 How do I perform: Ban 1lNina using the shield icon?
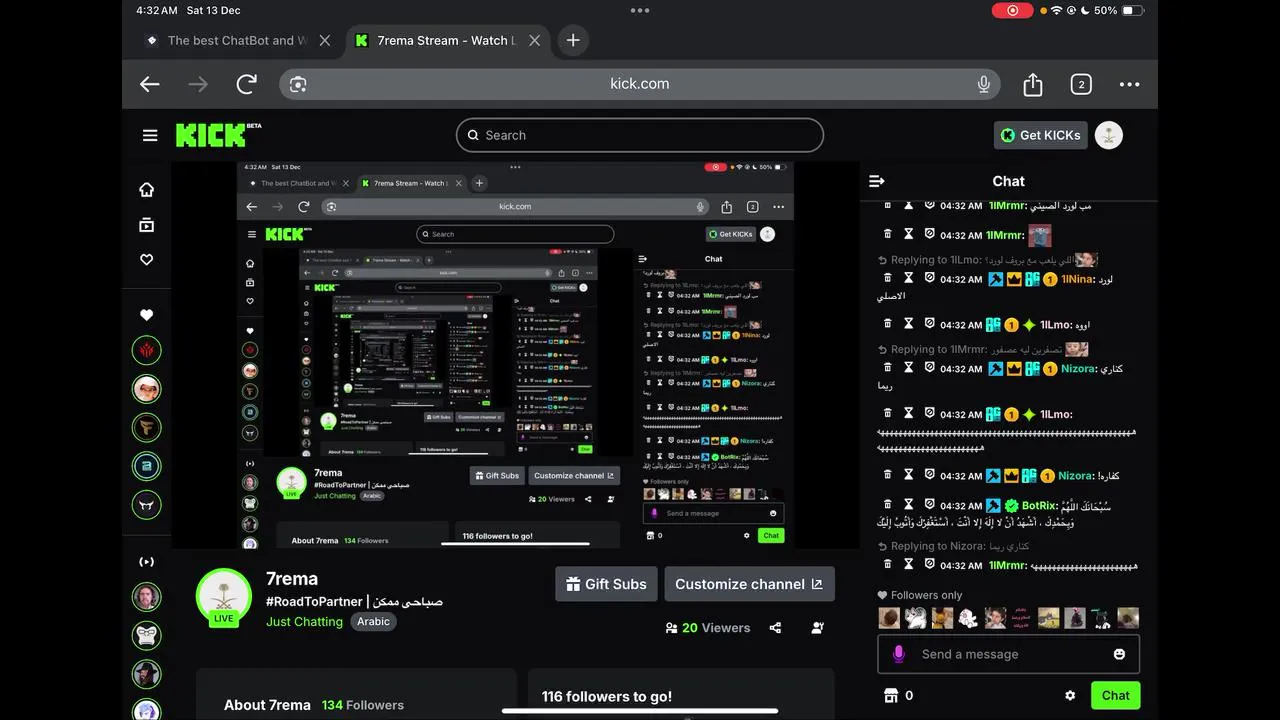pos(929,280)
